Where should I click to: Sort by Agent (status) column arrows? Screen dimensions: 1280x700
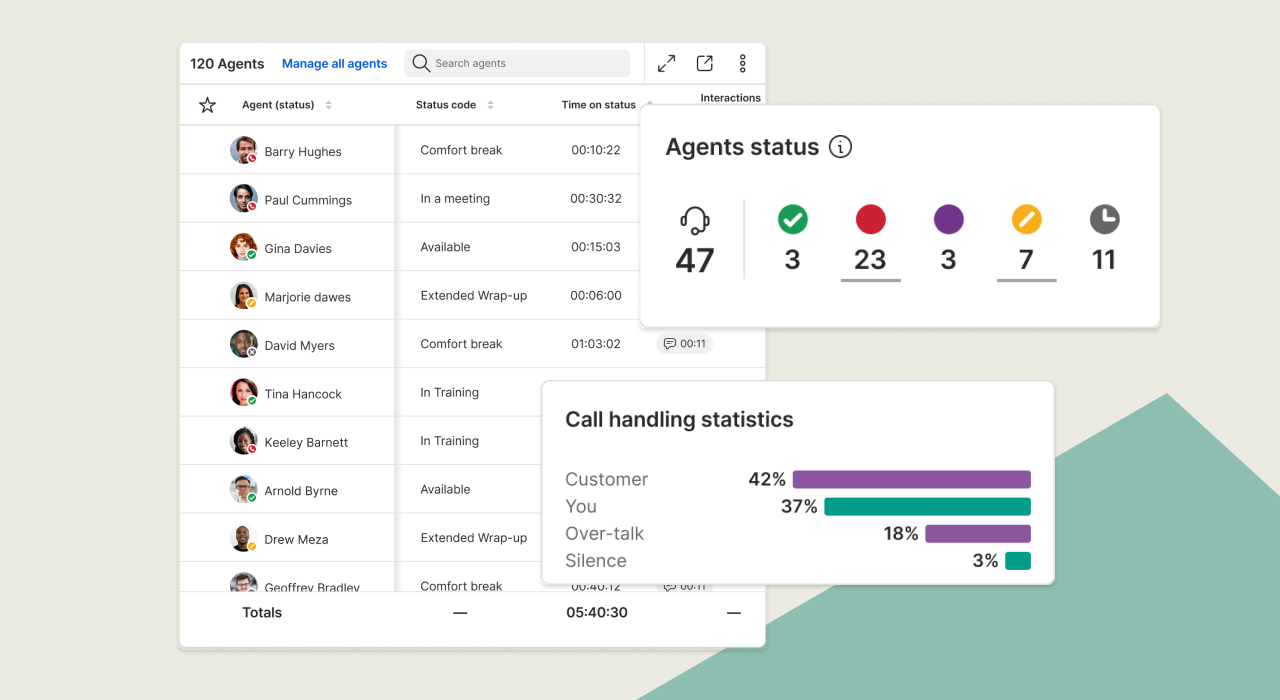[329, 105]
